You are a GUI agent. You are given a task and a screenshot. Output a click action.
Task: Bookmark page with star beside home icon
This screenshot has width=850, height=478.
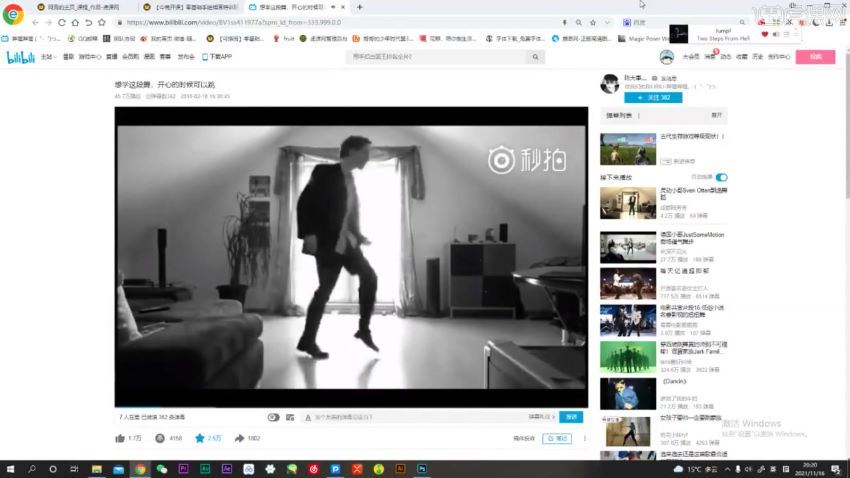click(101, 22)
